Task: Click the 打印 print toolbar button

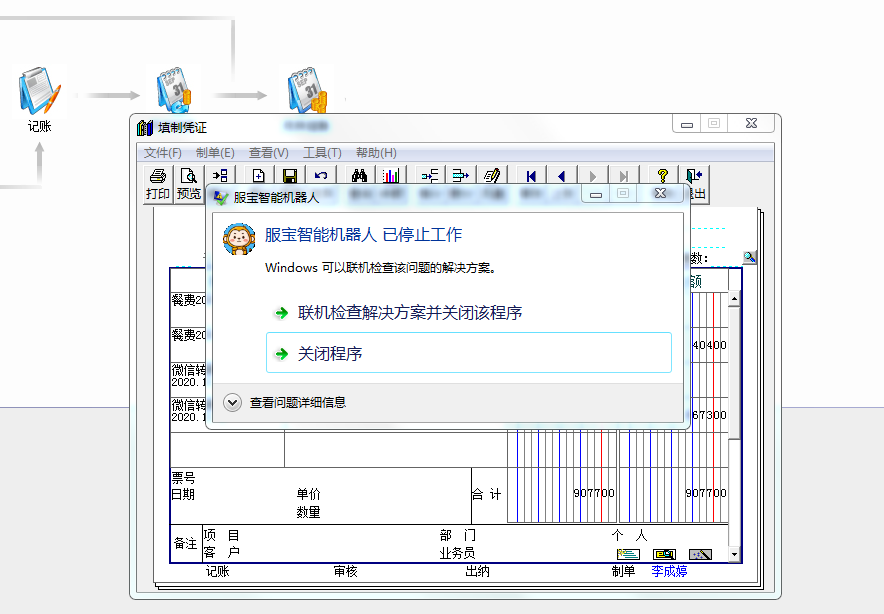Action: 158,184
